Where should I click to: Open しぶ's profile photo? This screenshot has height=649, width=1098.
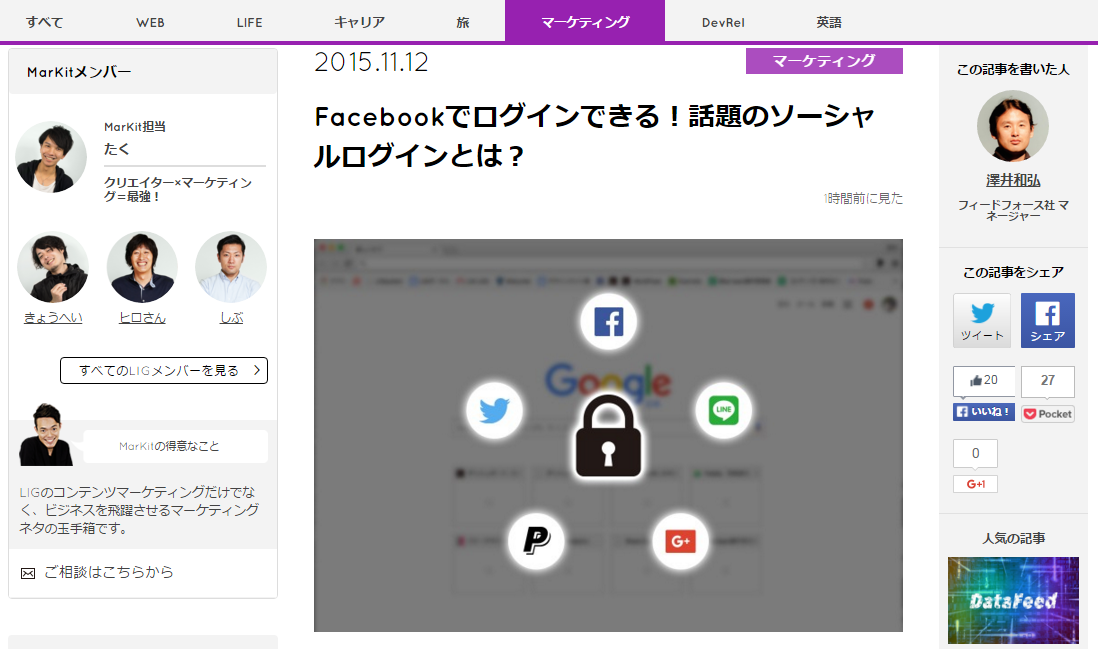[231, 267]
